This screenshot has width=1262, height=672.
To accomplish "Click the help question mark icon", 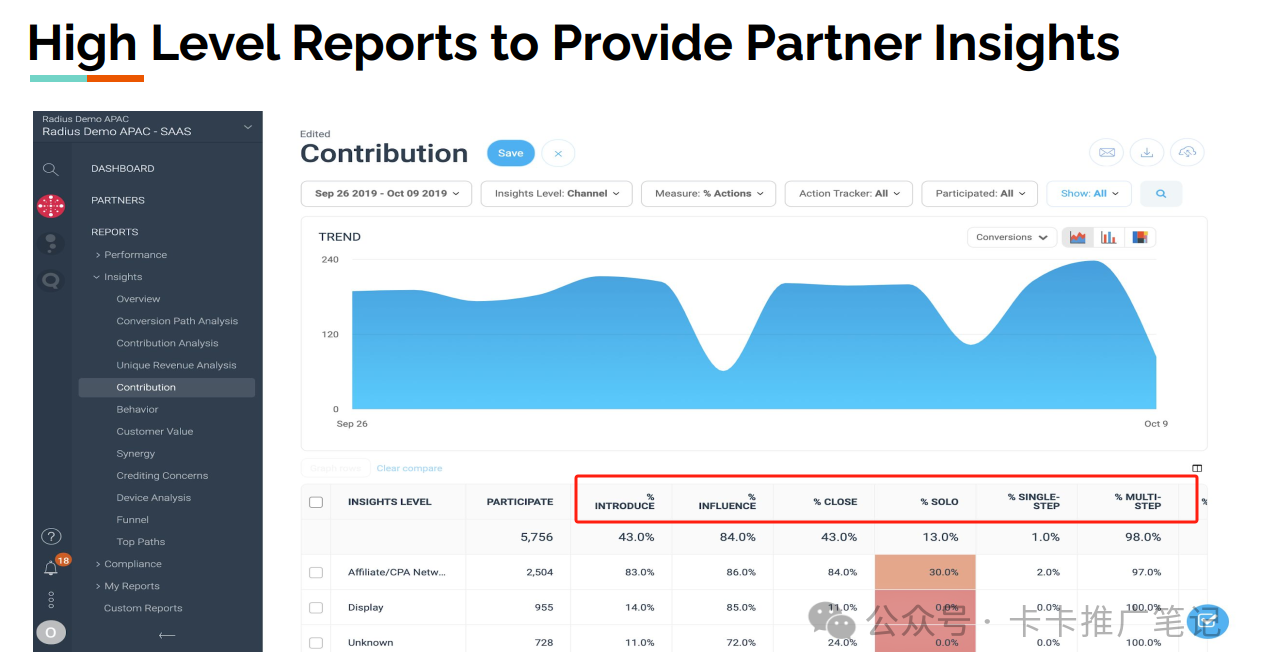I will (x=51, y=537).
